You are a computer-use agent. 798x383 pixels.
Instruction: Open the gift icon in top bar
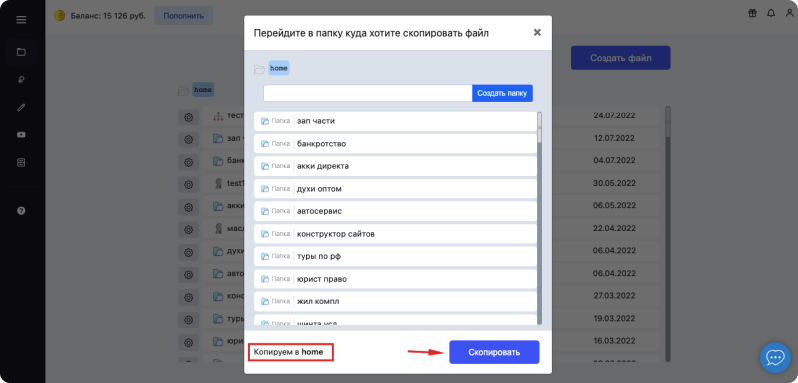[x=752, y=13]
